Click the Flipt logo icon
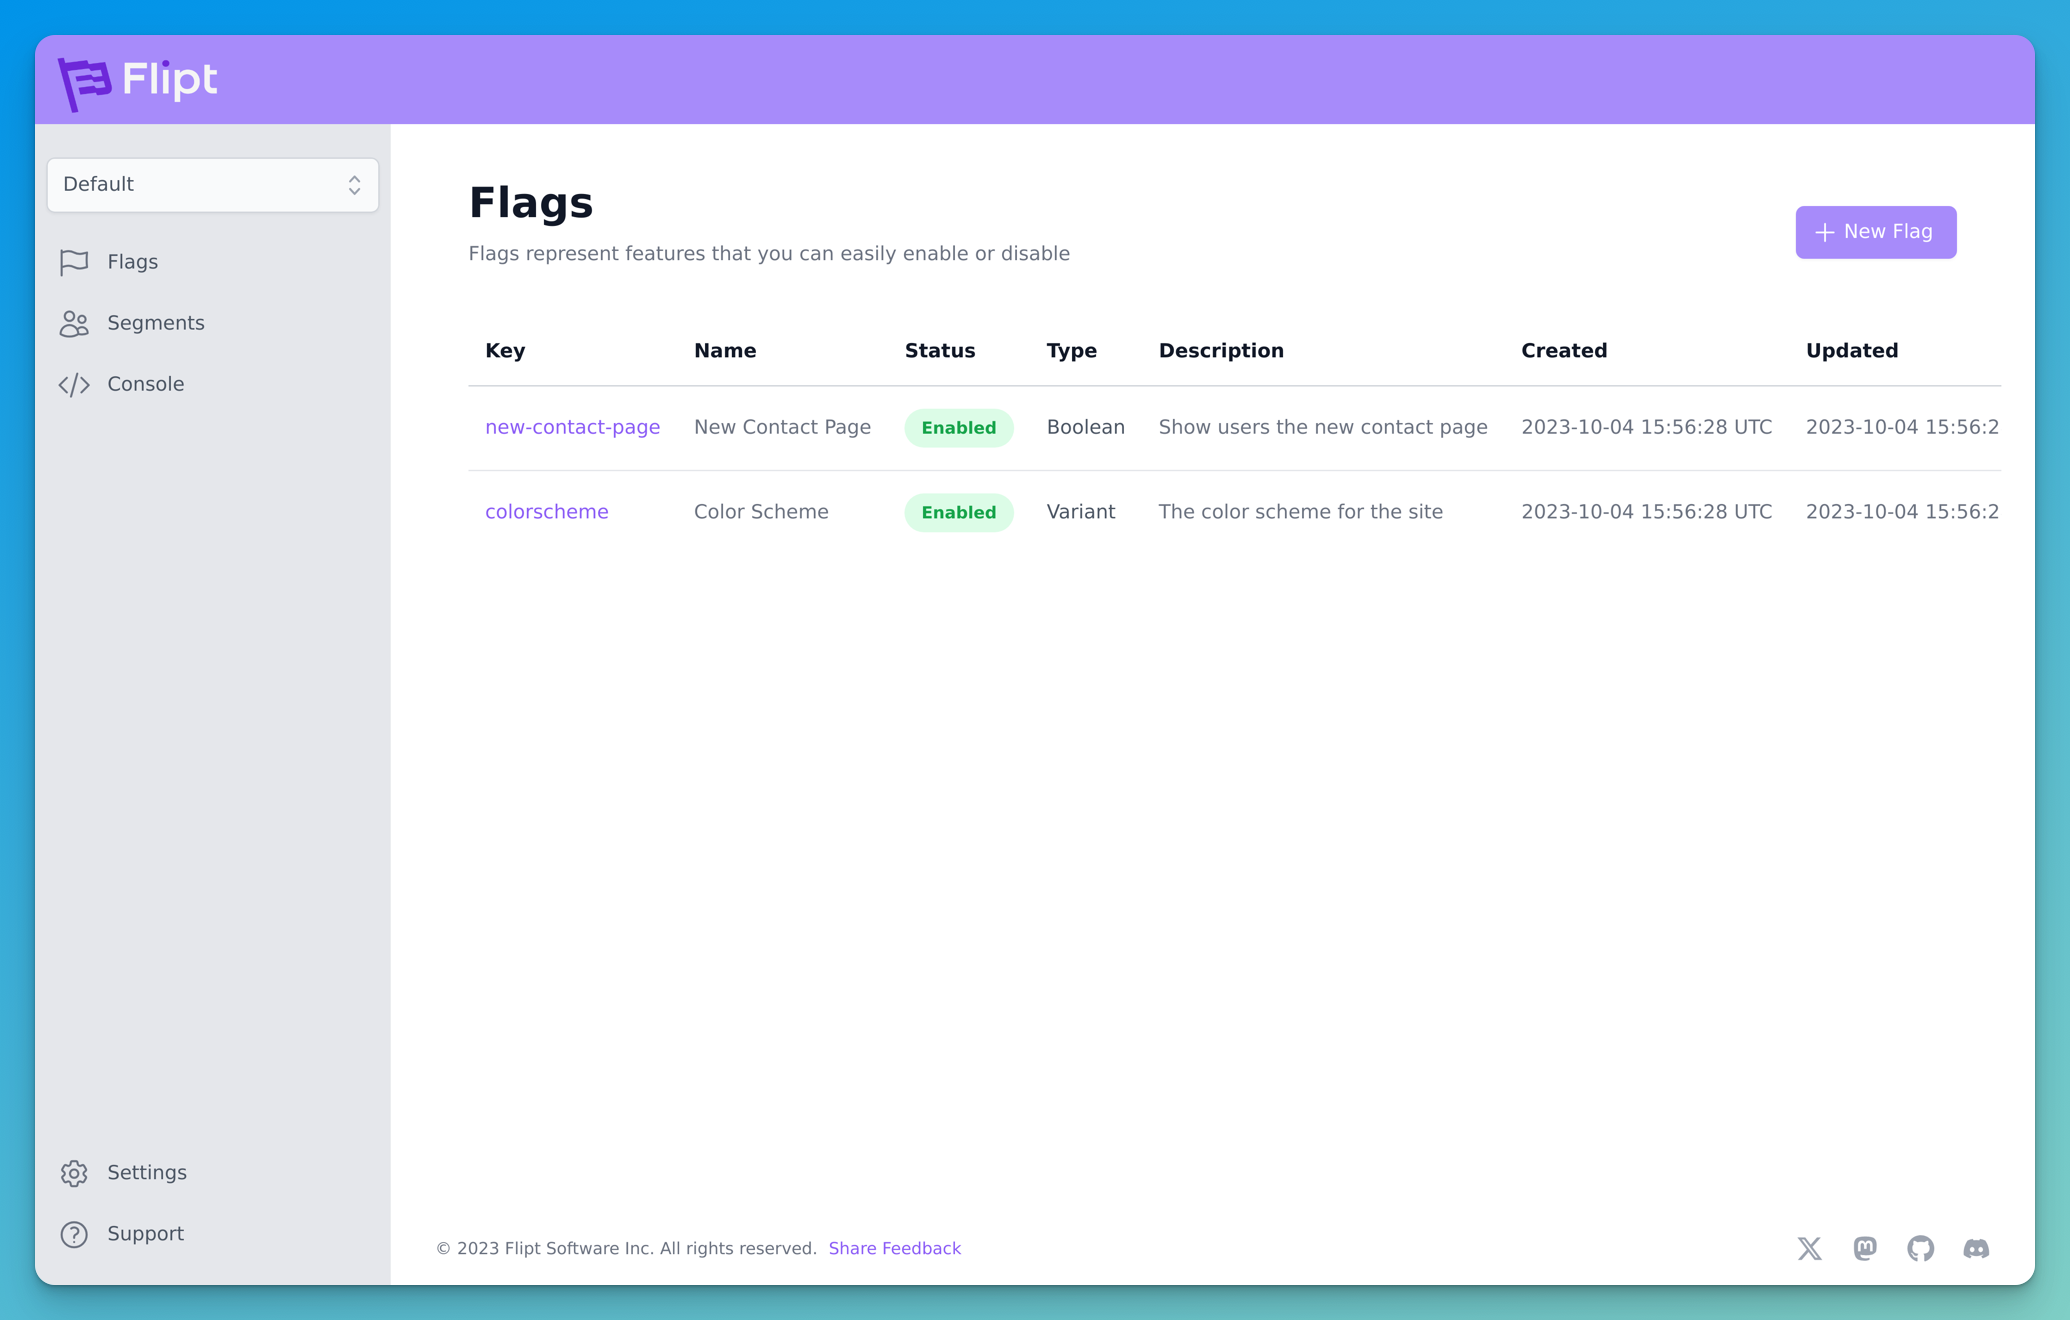 84,83
